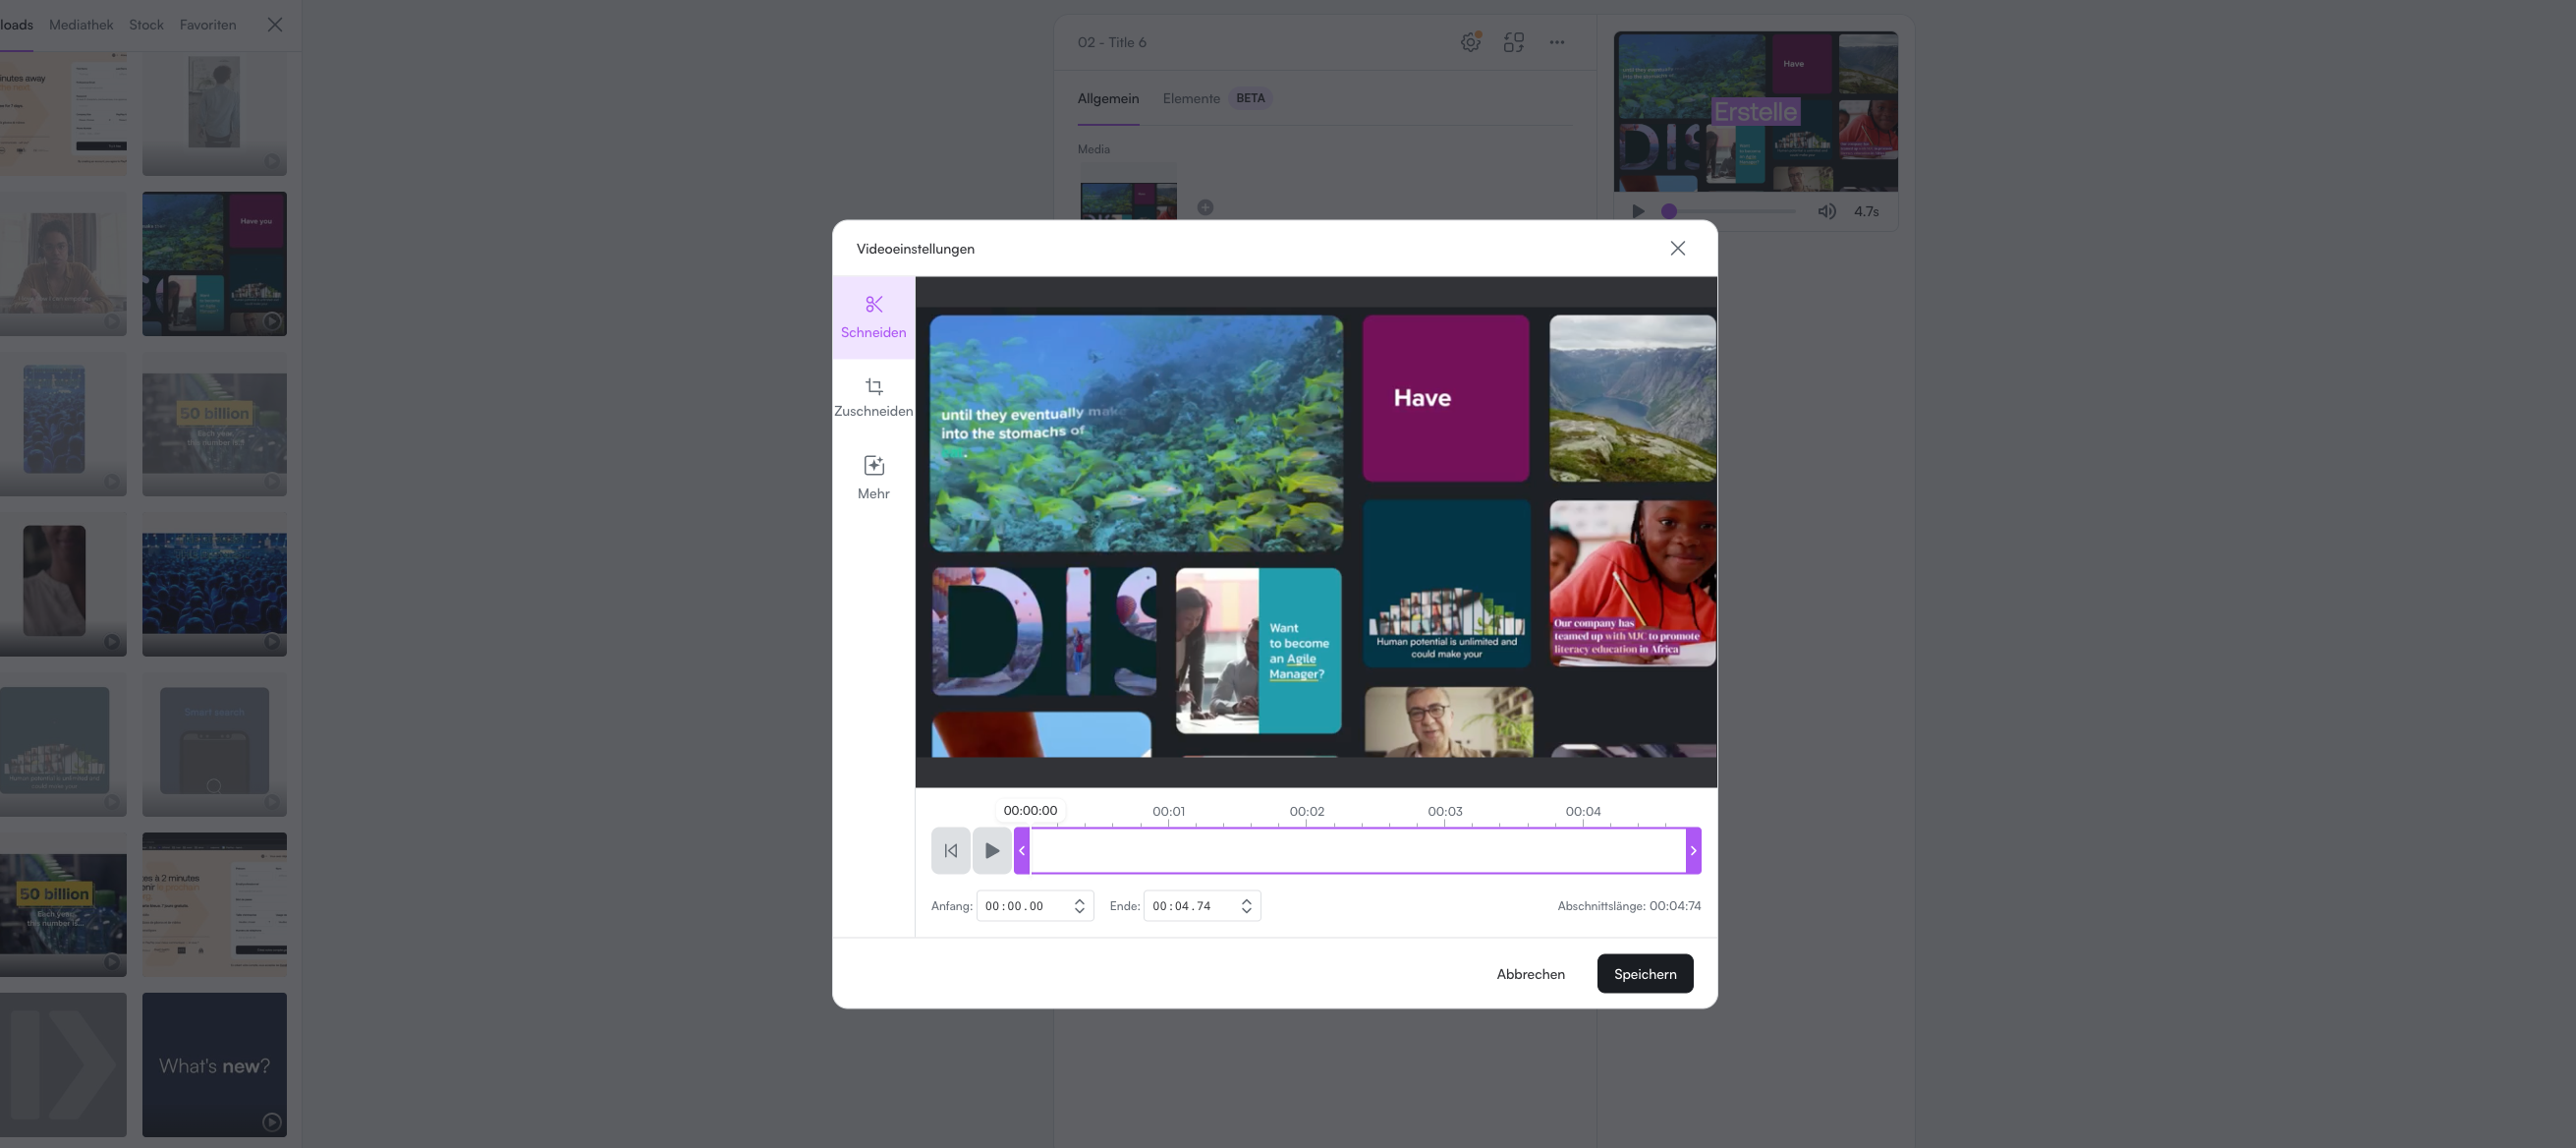
Task: Play the video in the trim preview
Action: coord(992,850)
